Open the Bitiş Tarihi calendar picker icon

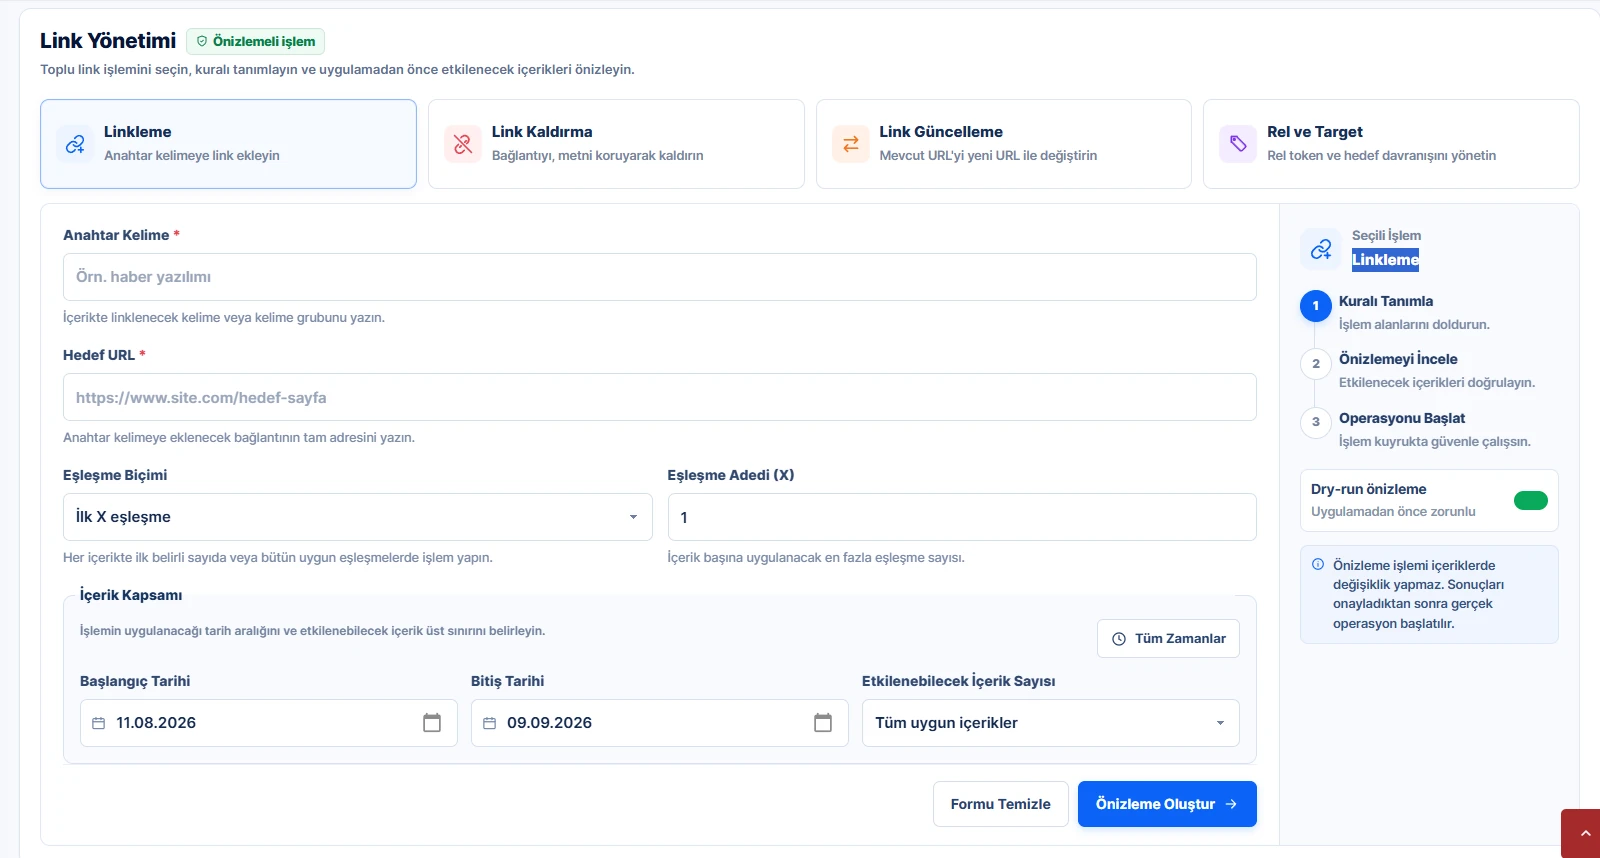(x=823, y=723)
